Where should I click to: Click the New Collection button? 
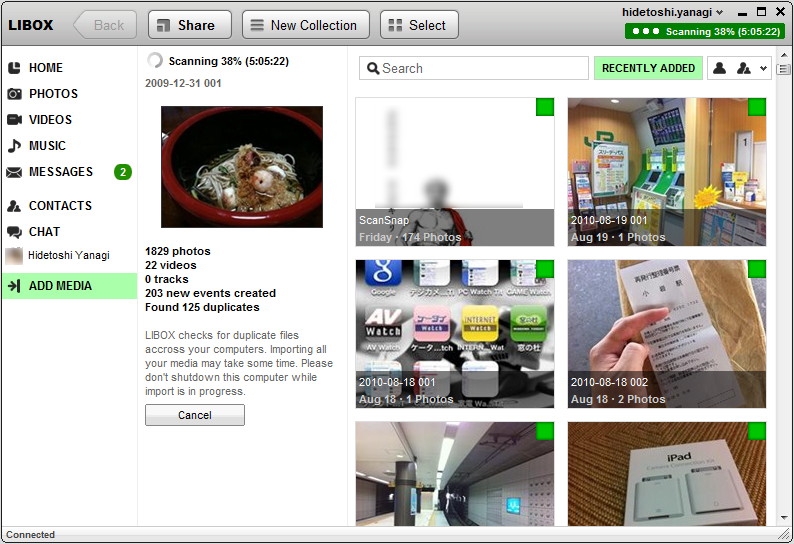click(306, 25)
